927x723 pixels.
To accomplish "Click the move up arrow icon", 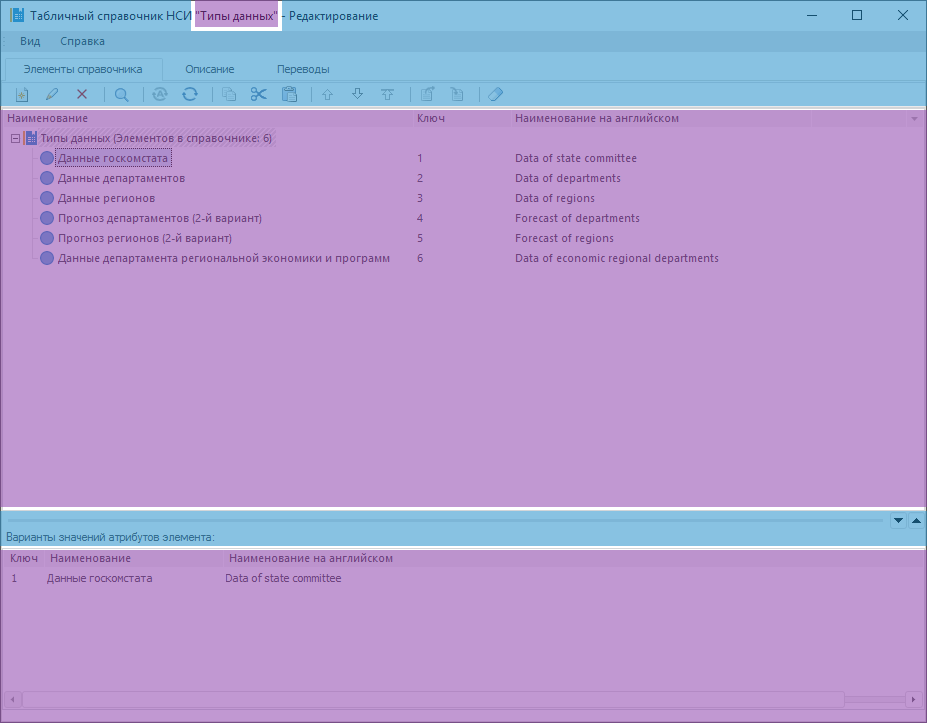I will [327, 94].
